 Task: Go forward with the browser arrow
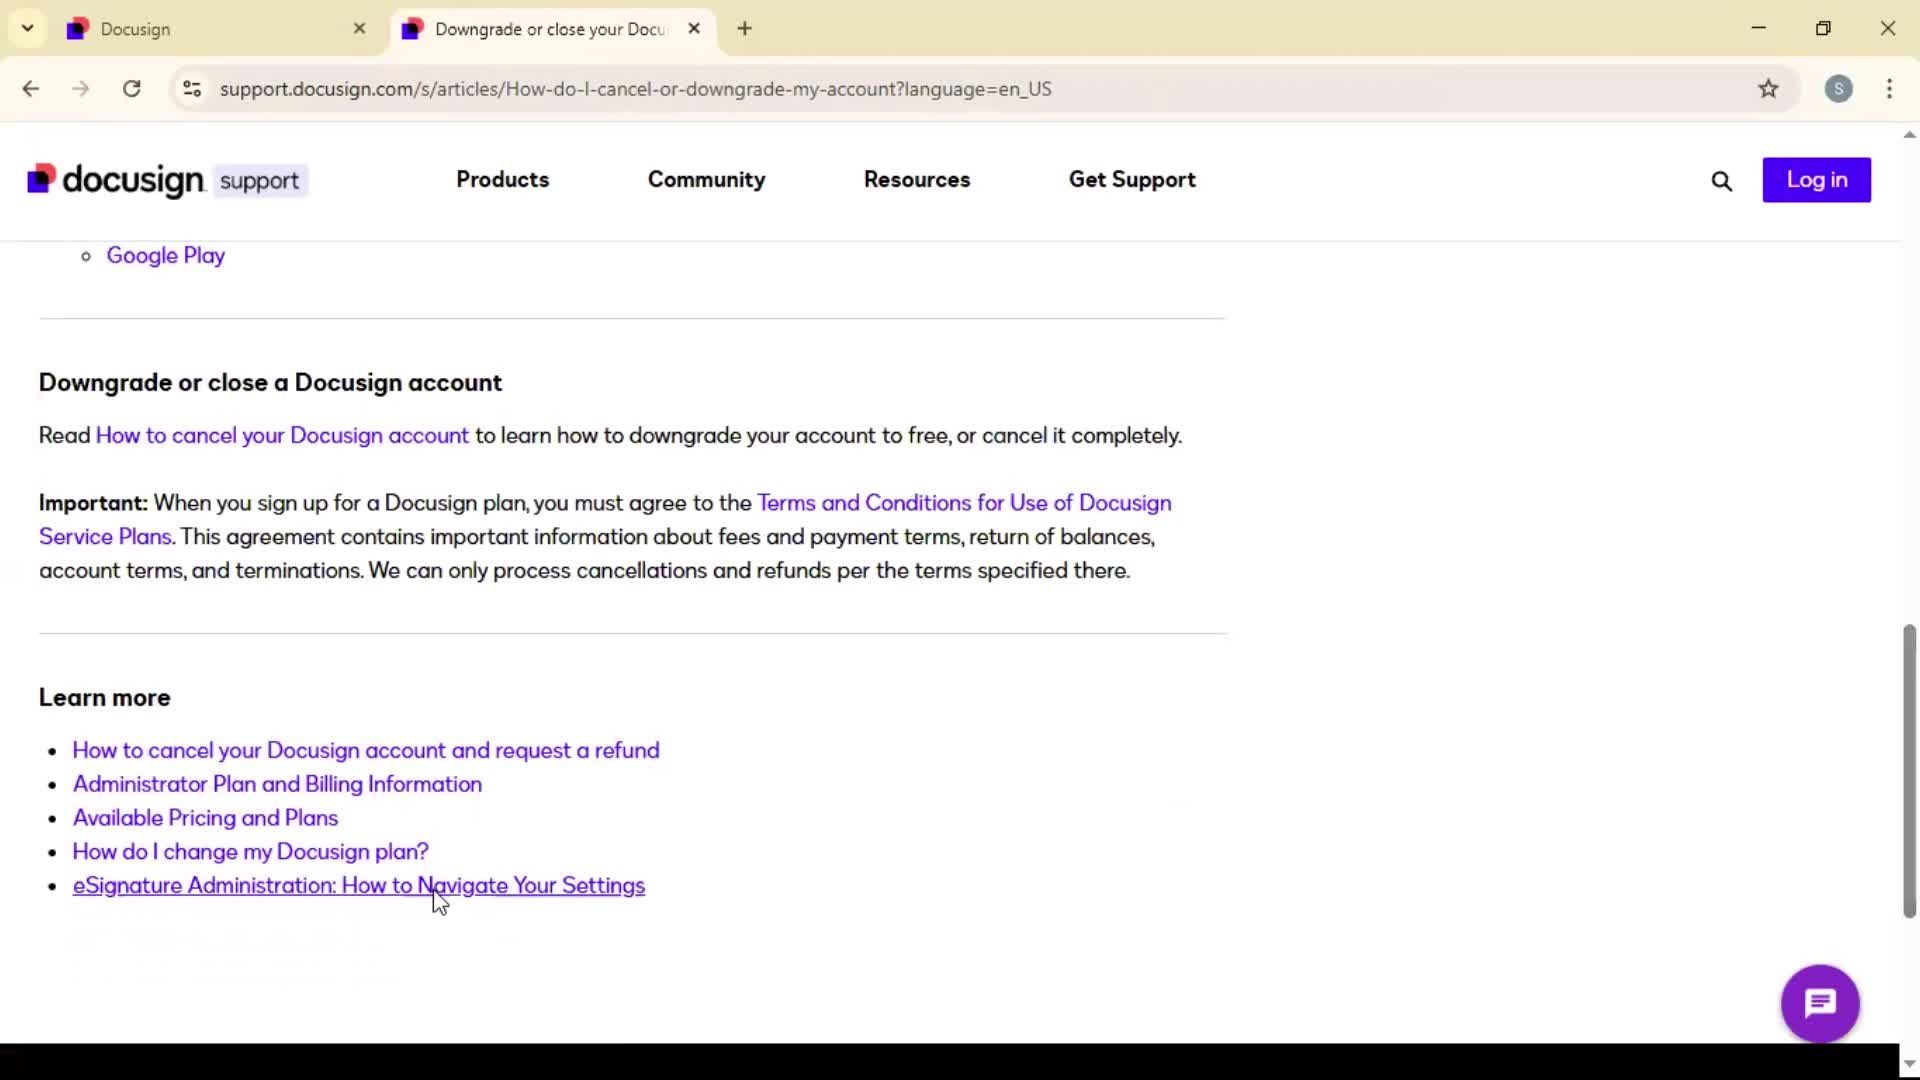(81, 89)
